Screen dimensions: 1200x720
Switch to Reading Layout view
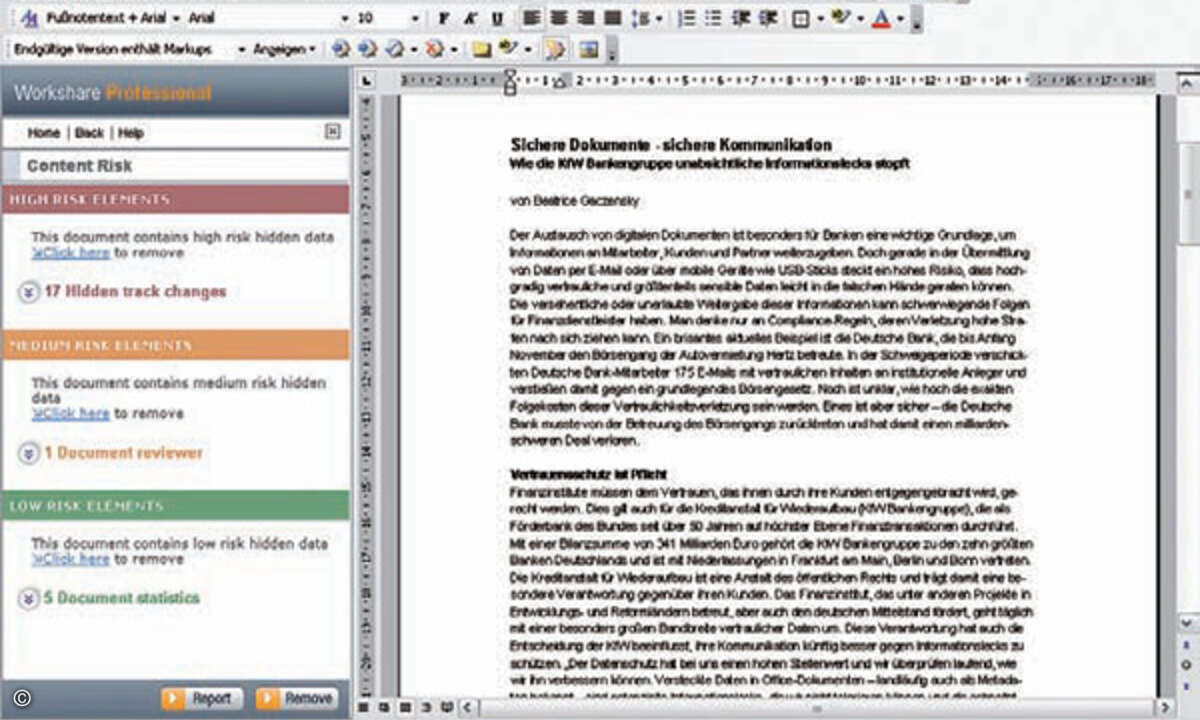click(x=448, y=707)
